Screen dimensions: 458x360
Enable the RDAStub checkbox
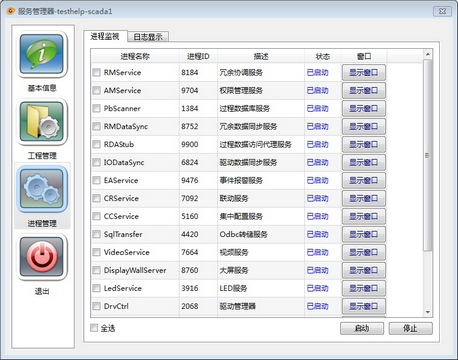[x=96, y=144]
